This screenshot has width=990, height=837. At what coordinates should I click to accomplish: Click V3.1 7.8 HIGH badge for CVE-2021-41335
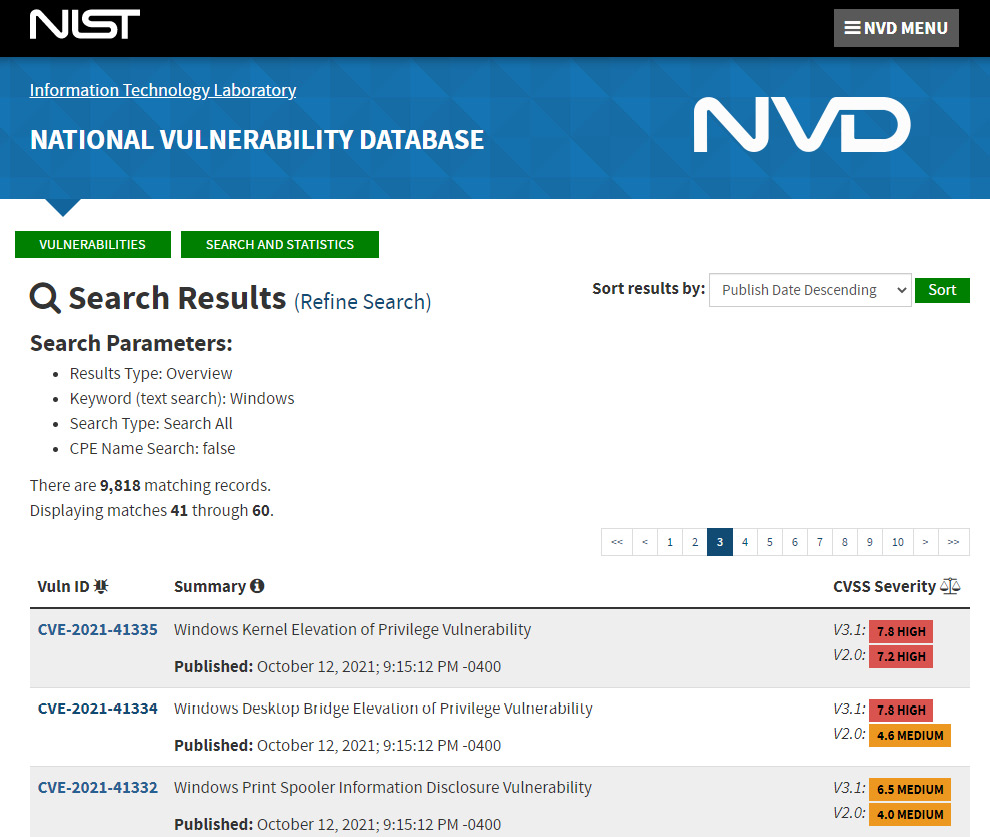901,631
